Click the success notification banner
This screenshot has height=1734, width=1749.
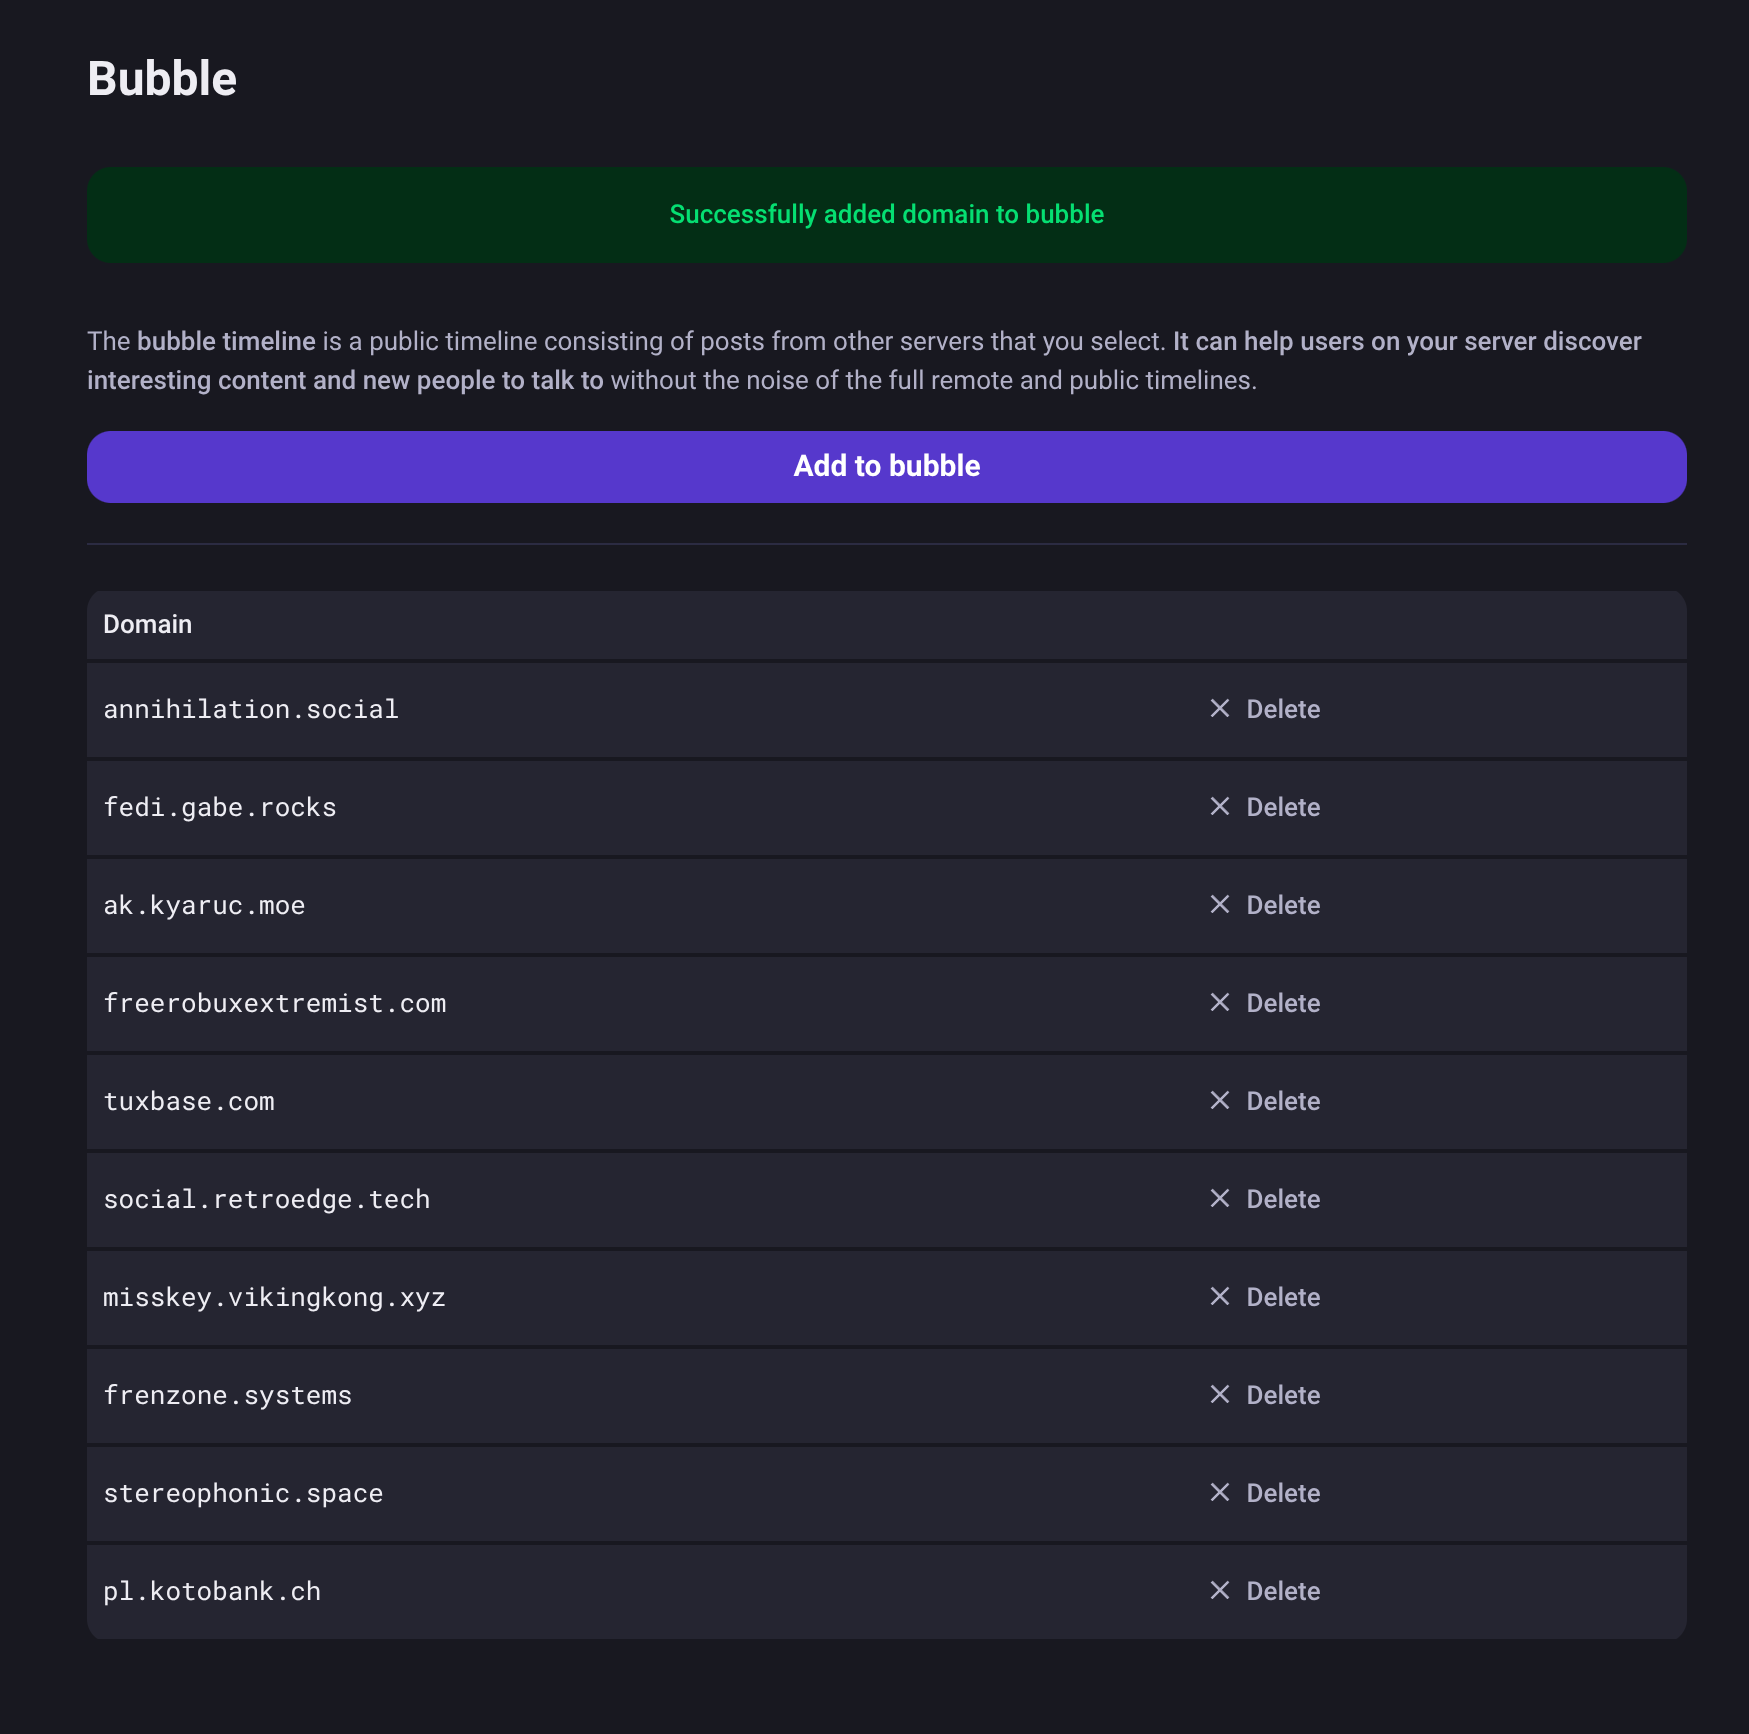coord(886,215)
